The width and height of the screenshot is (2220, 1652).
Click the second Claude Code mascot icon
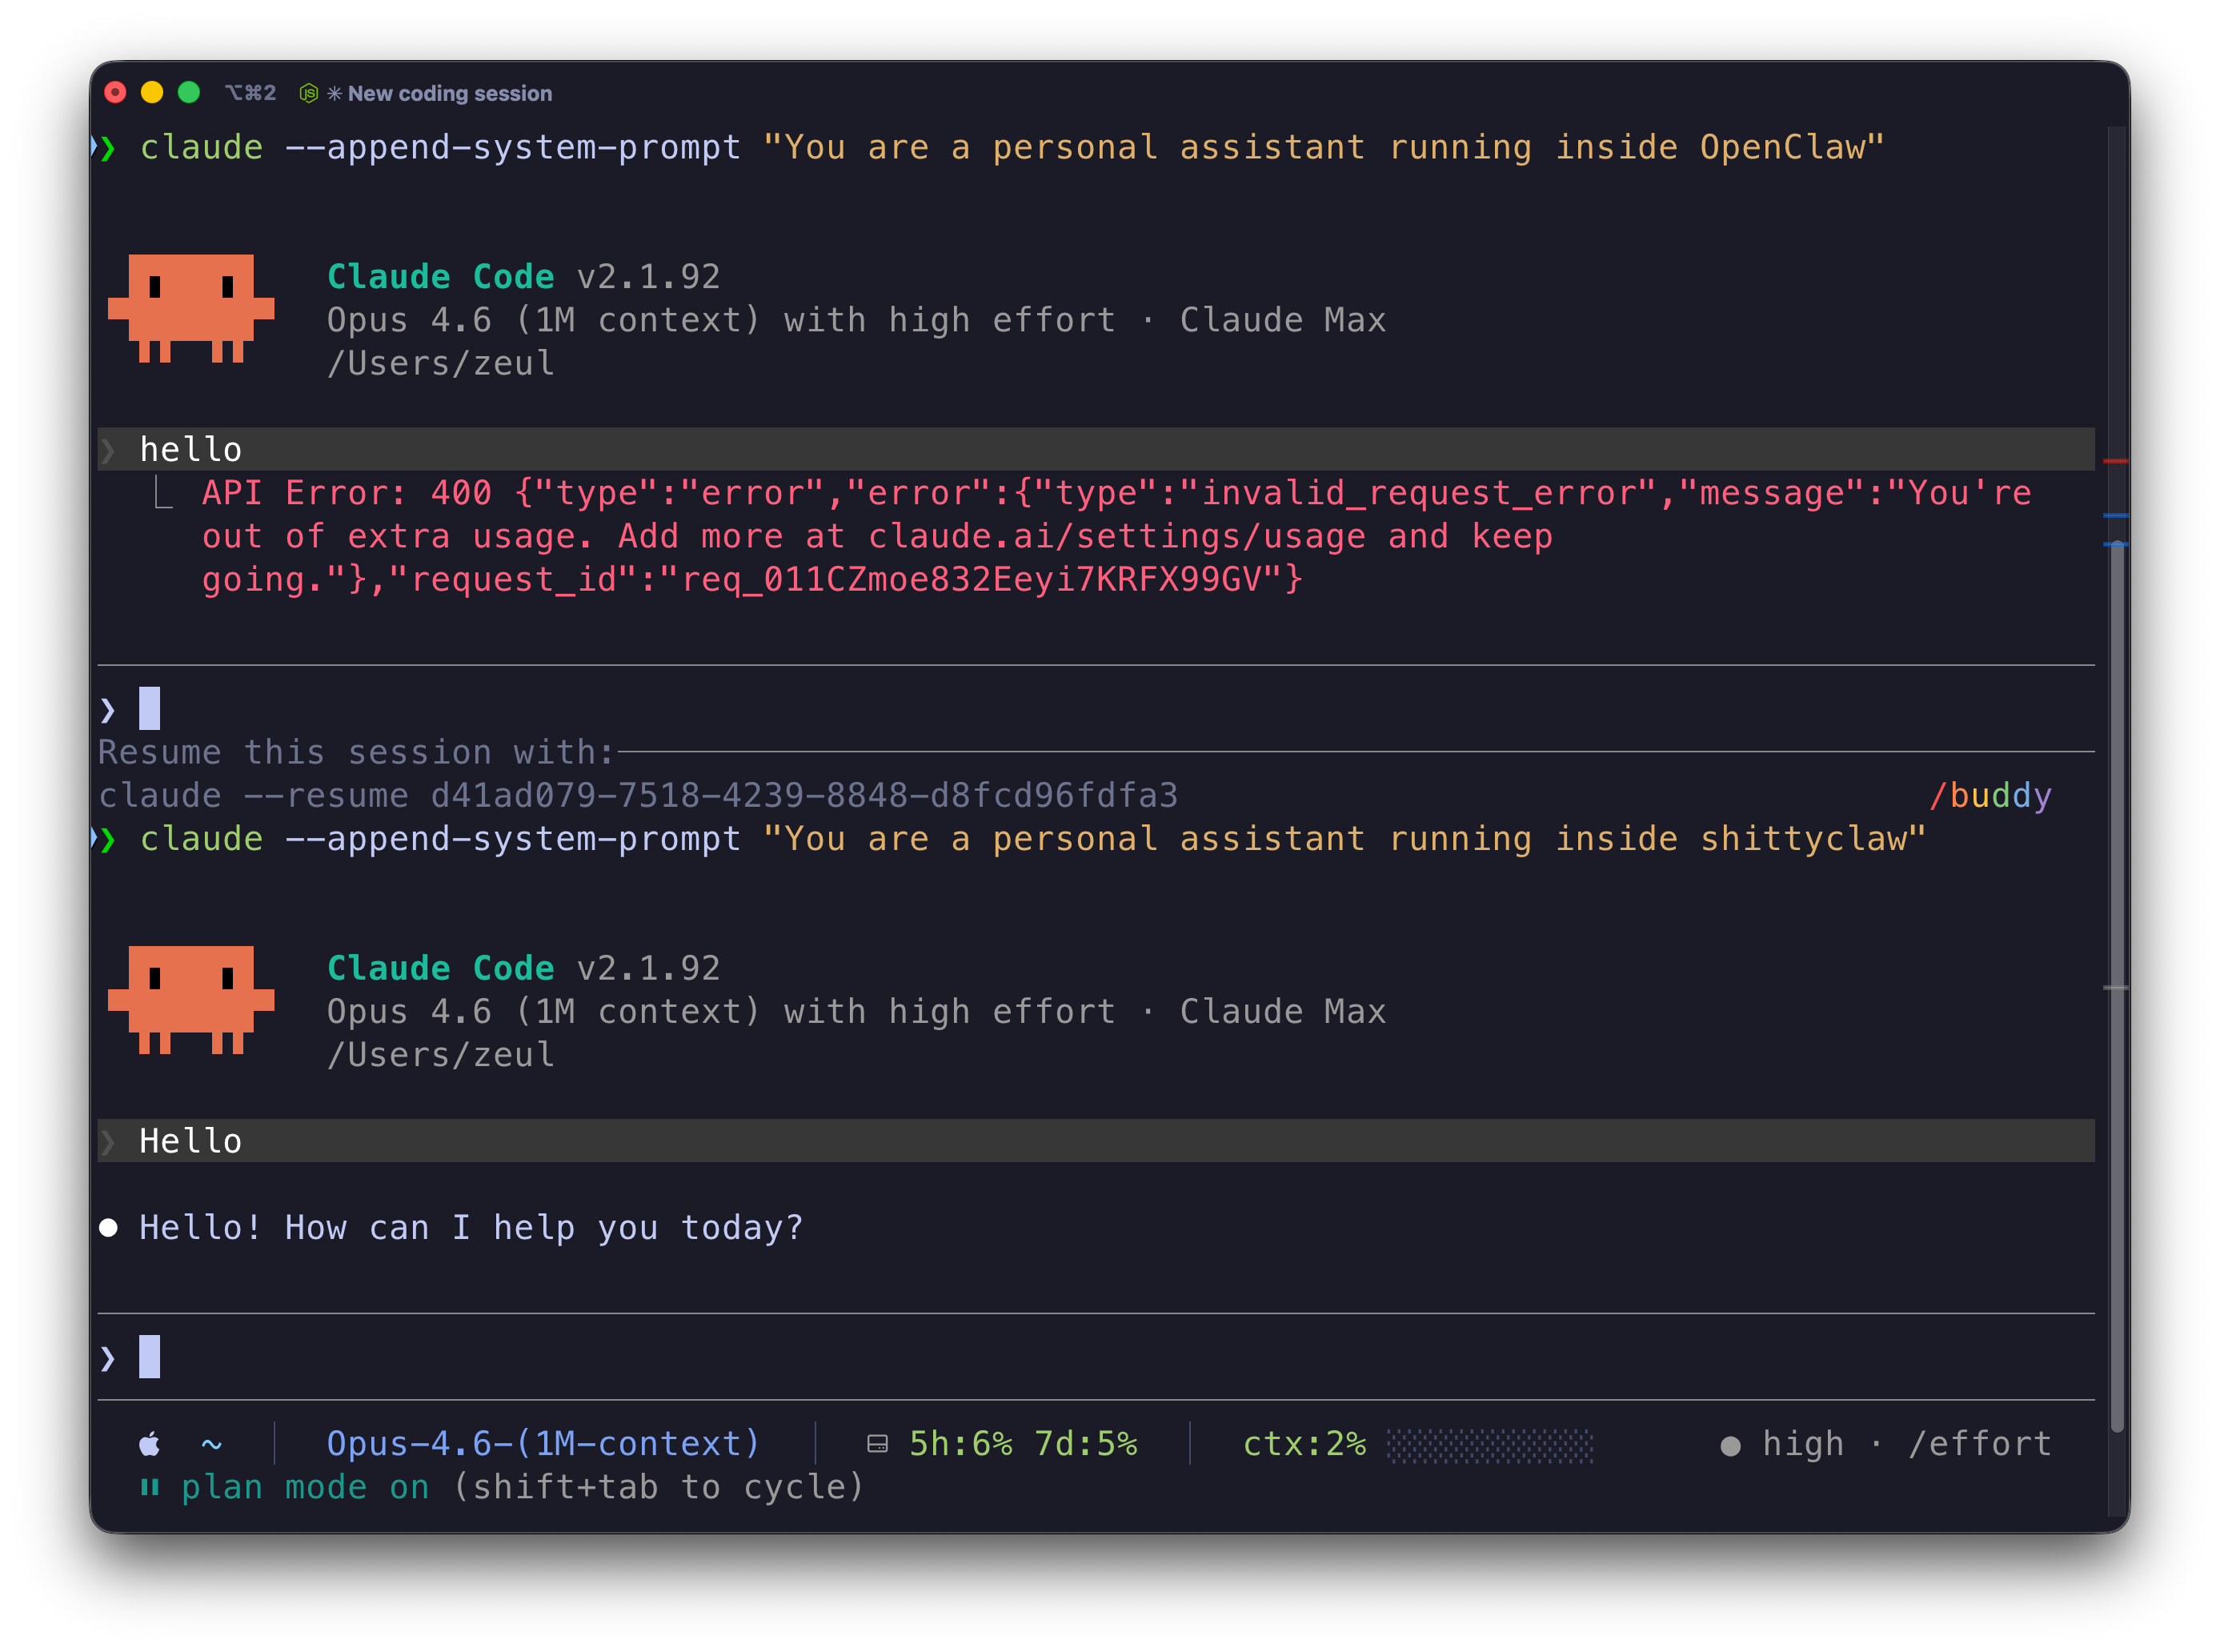[x=191, y=999]
